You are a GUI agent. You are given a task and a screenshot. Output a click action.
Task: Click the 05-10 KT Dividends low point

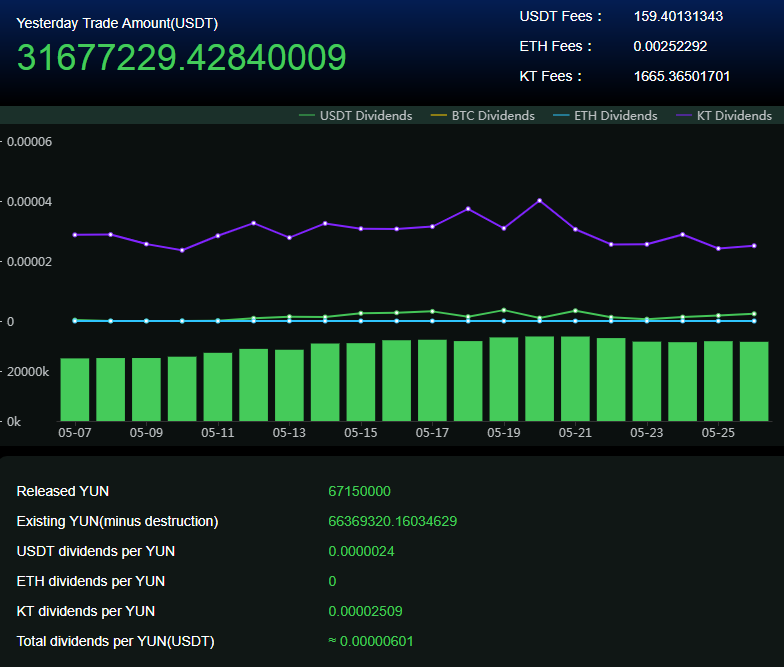[182, 250]
